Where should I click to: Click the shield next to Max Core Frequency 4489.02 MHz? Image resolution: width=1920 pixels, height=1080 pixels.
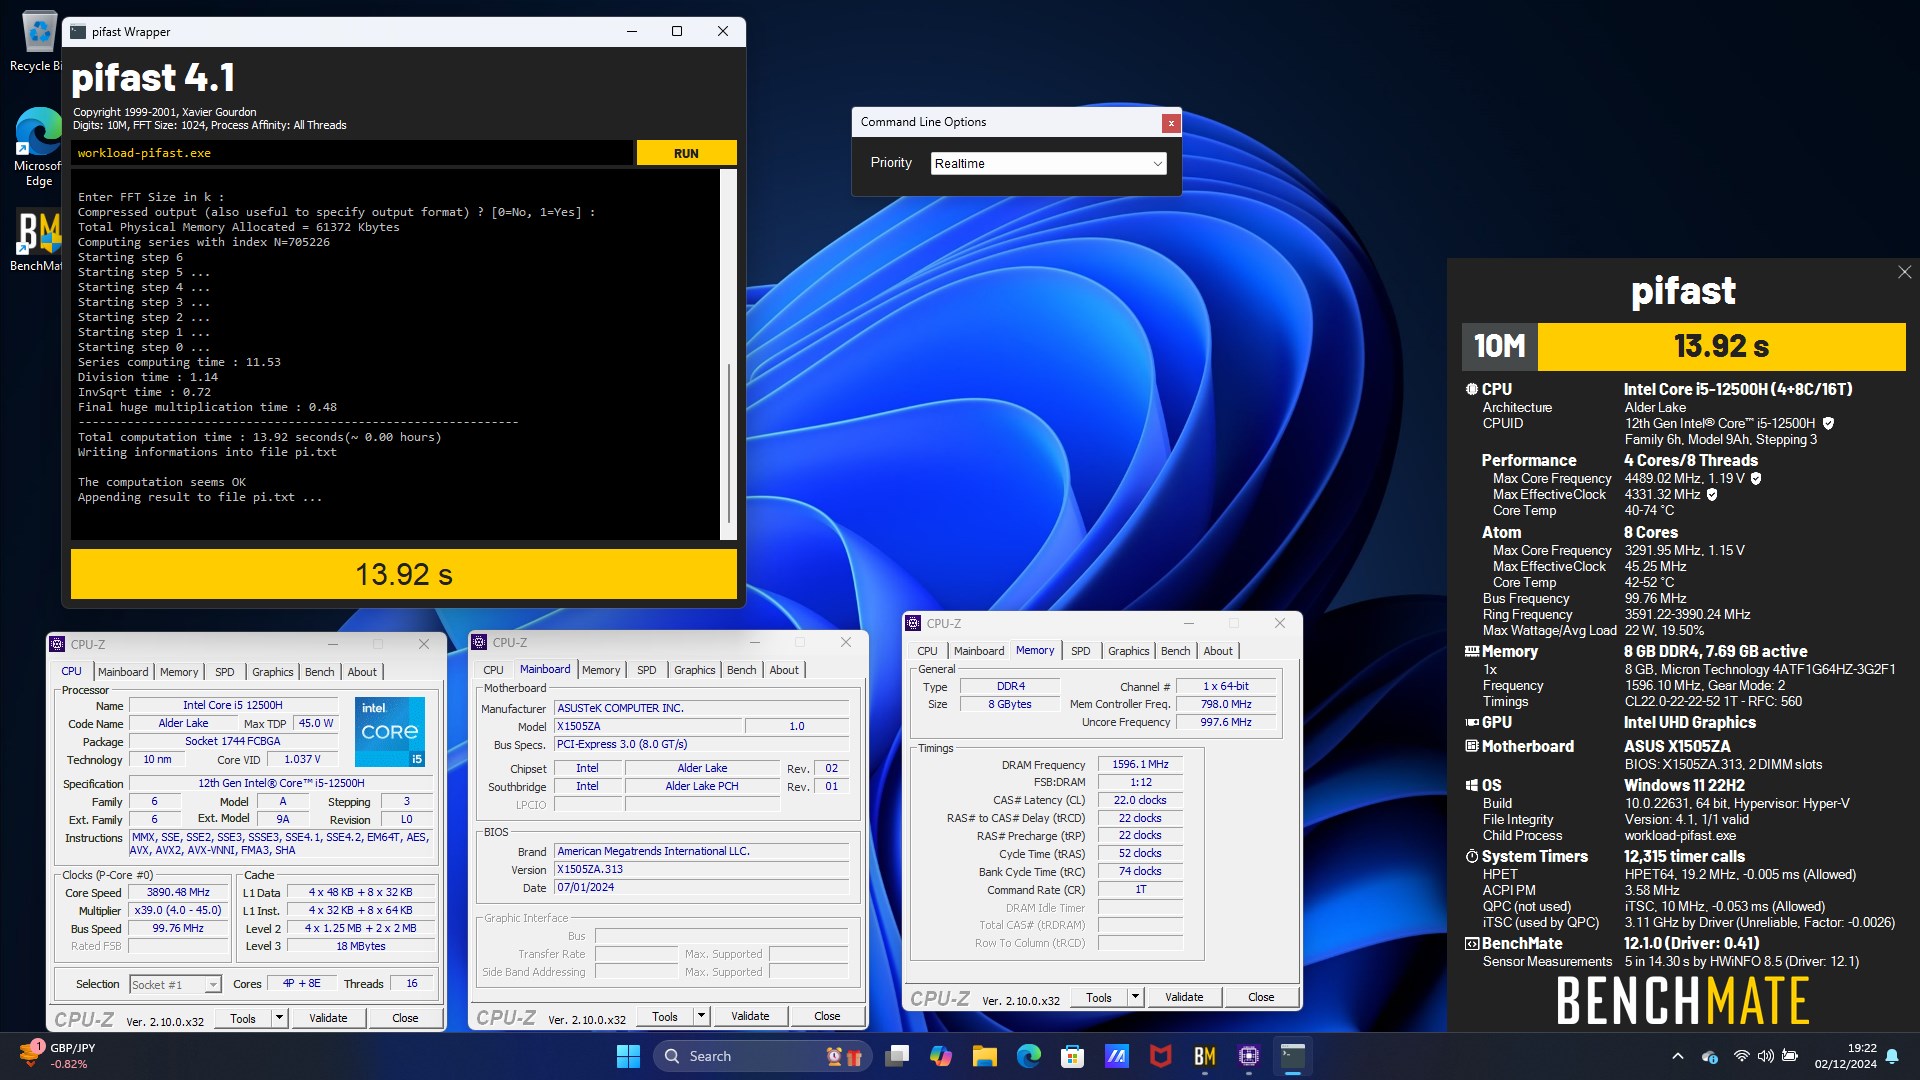click(x=1756, y=478)
